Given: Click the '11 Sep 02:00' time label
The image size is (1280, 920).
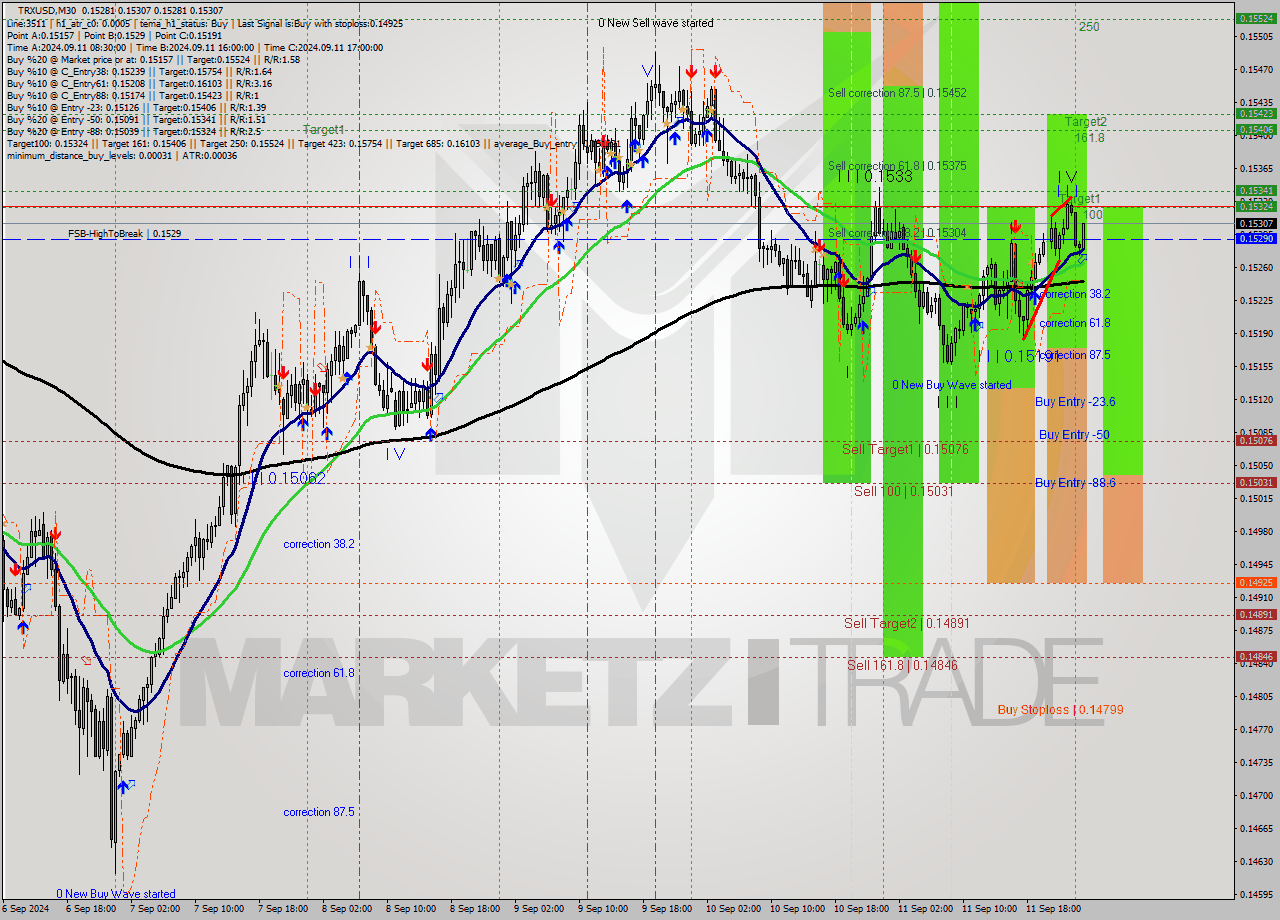Looking at the screenshot, I should [926, 909].
